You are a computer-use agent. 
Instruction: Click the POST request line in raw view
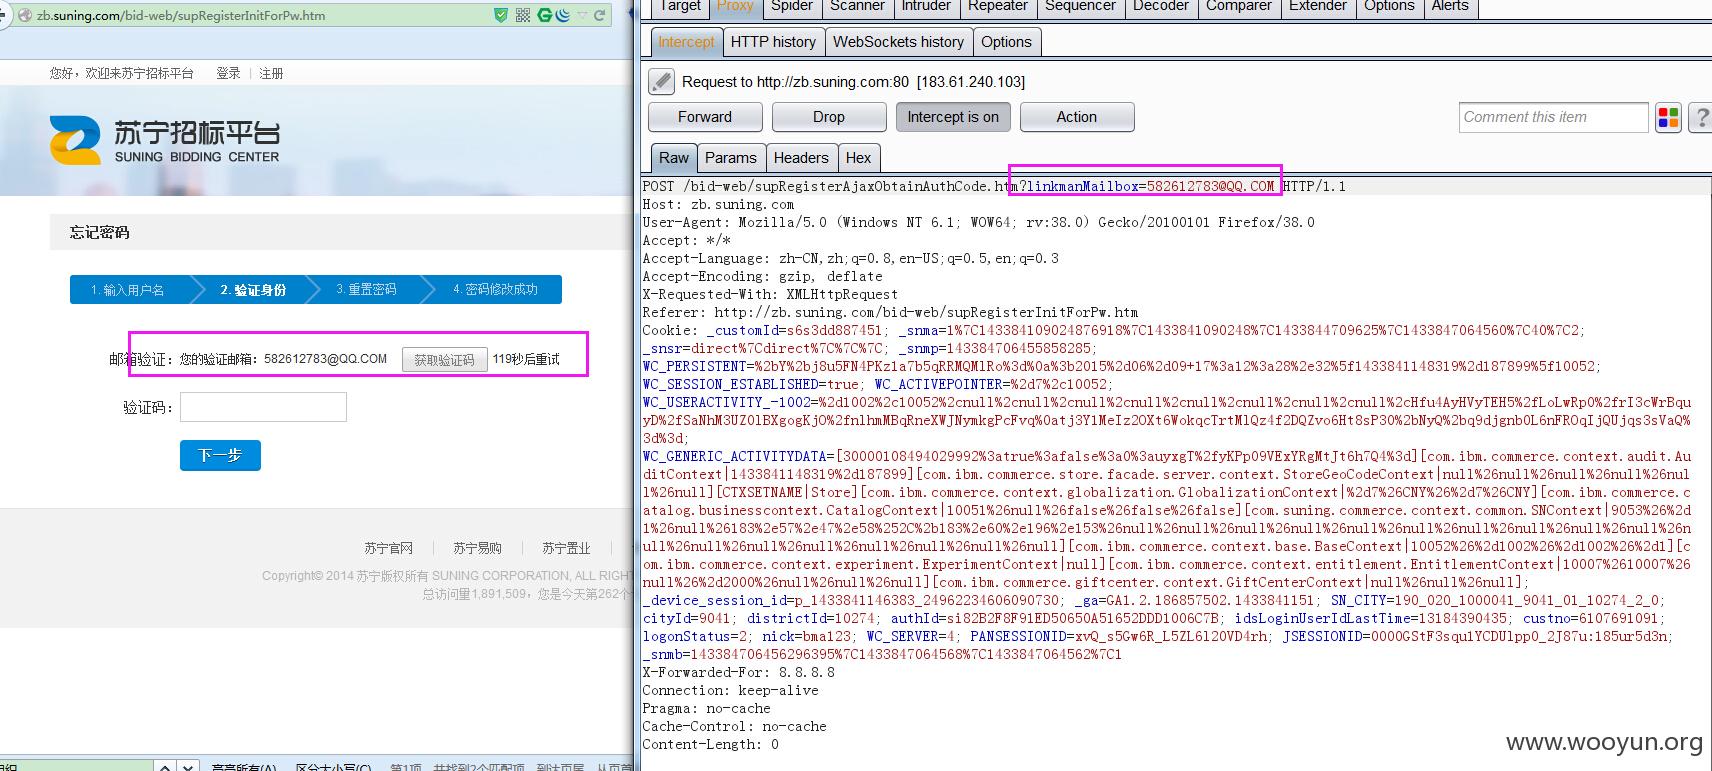tap(994, 186)
